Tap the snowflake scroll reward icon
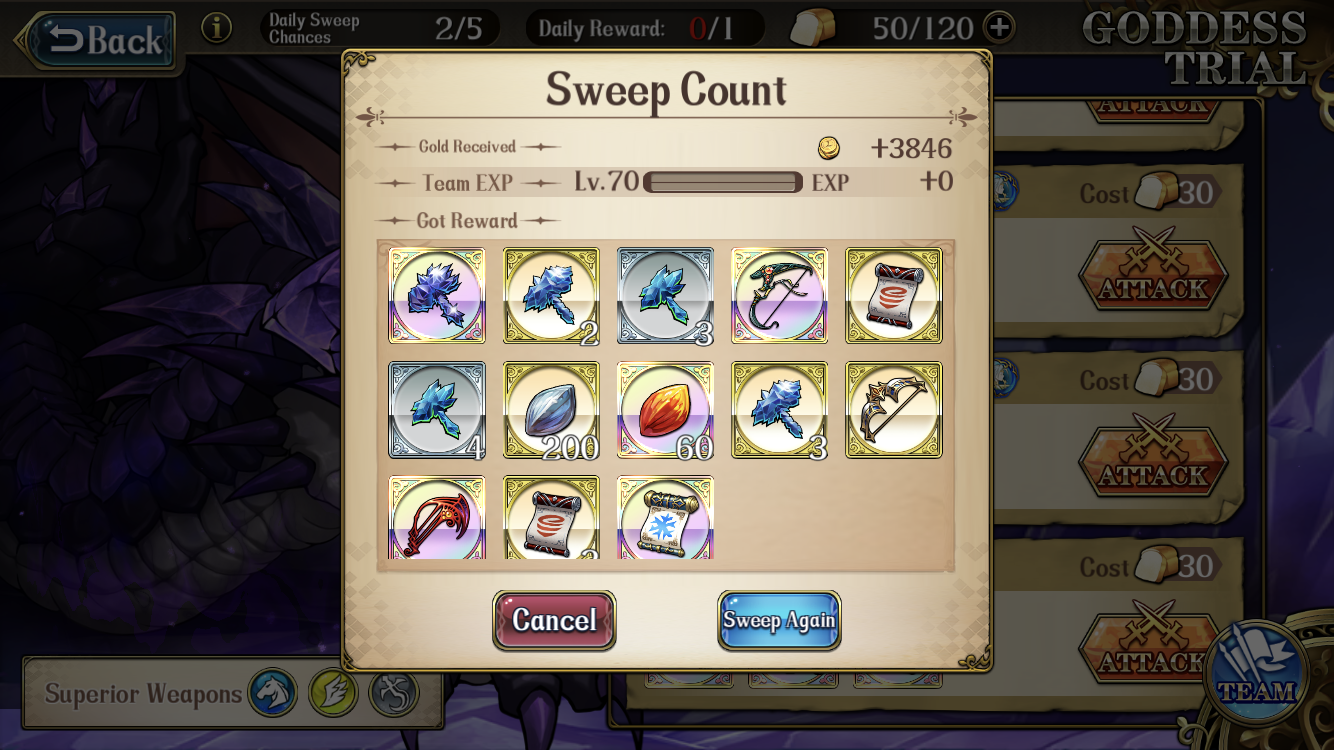This screenshot has width=1334, height=750. (x=665, y=517)
